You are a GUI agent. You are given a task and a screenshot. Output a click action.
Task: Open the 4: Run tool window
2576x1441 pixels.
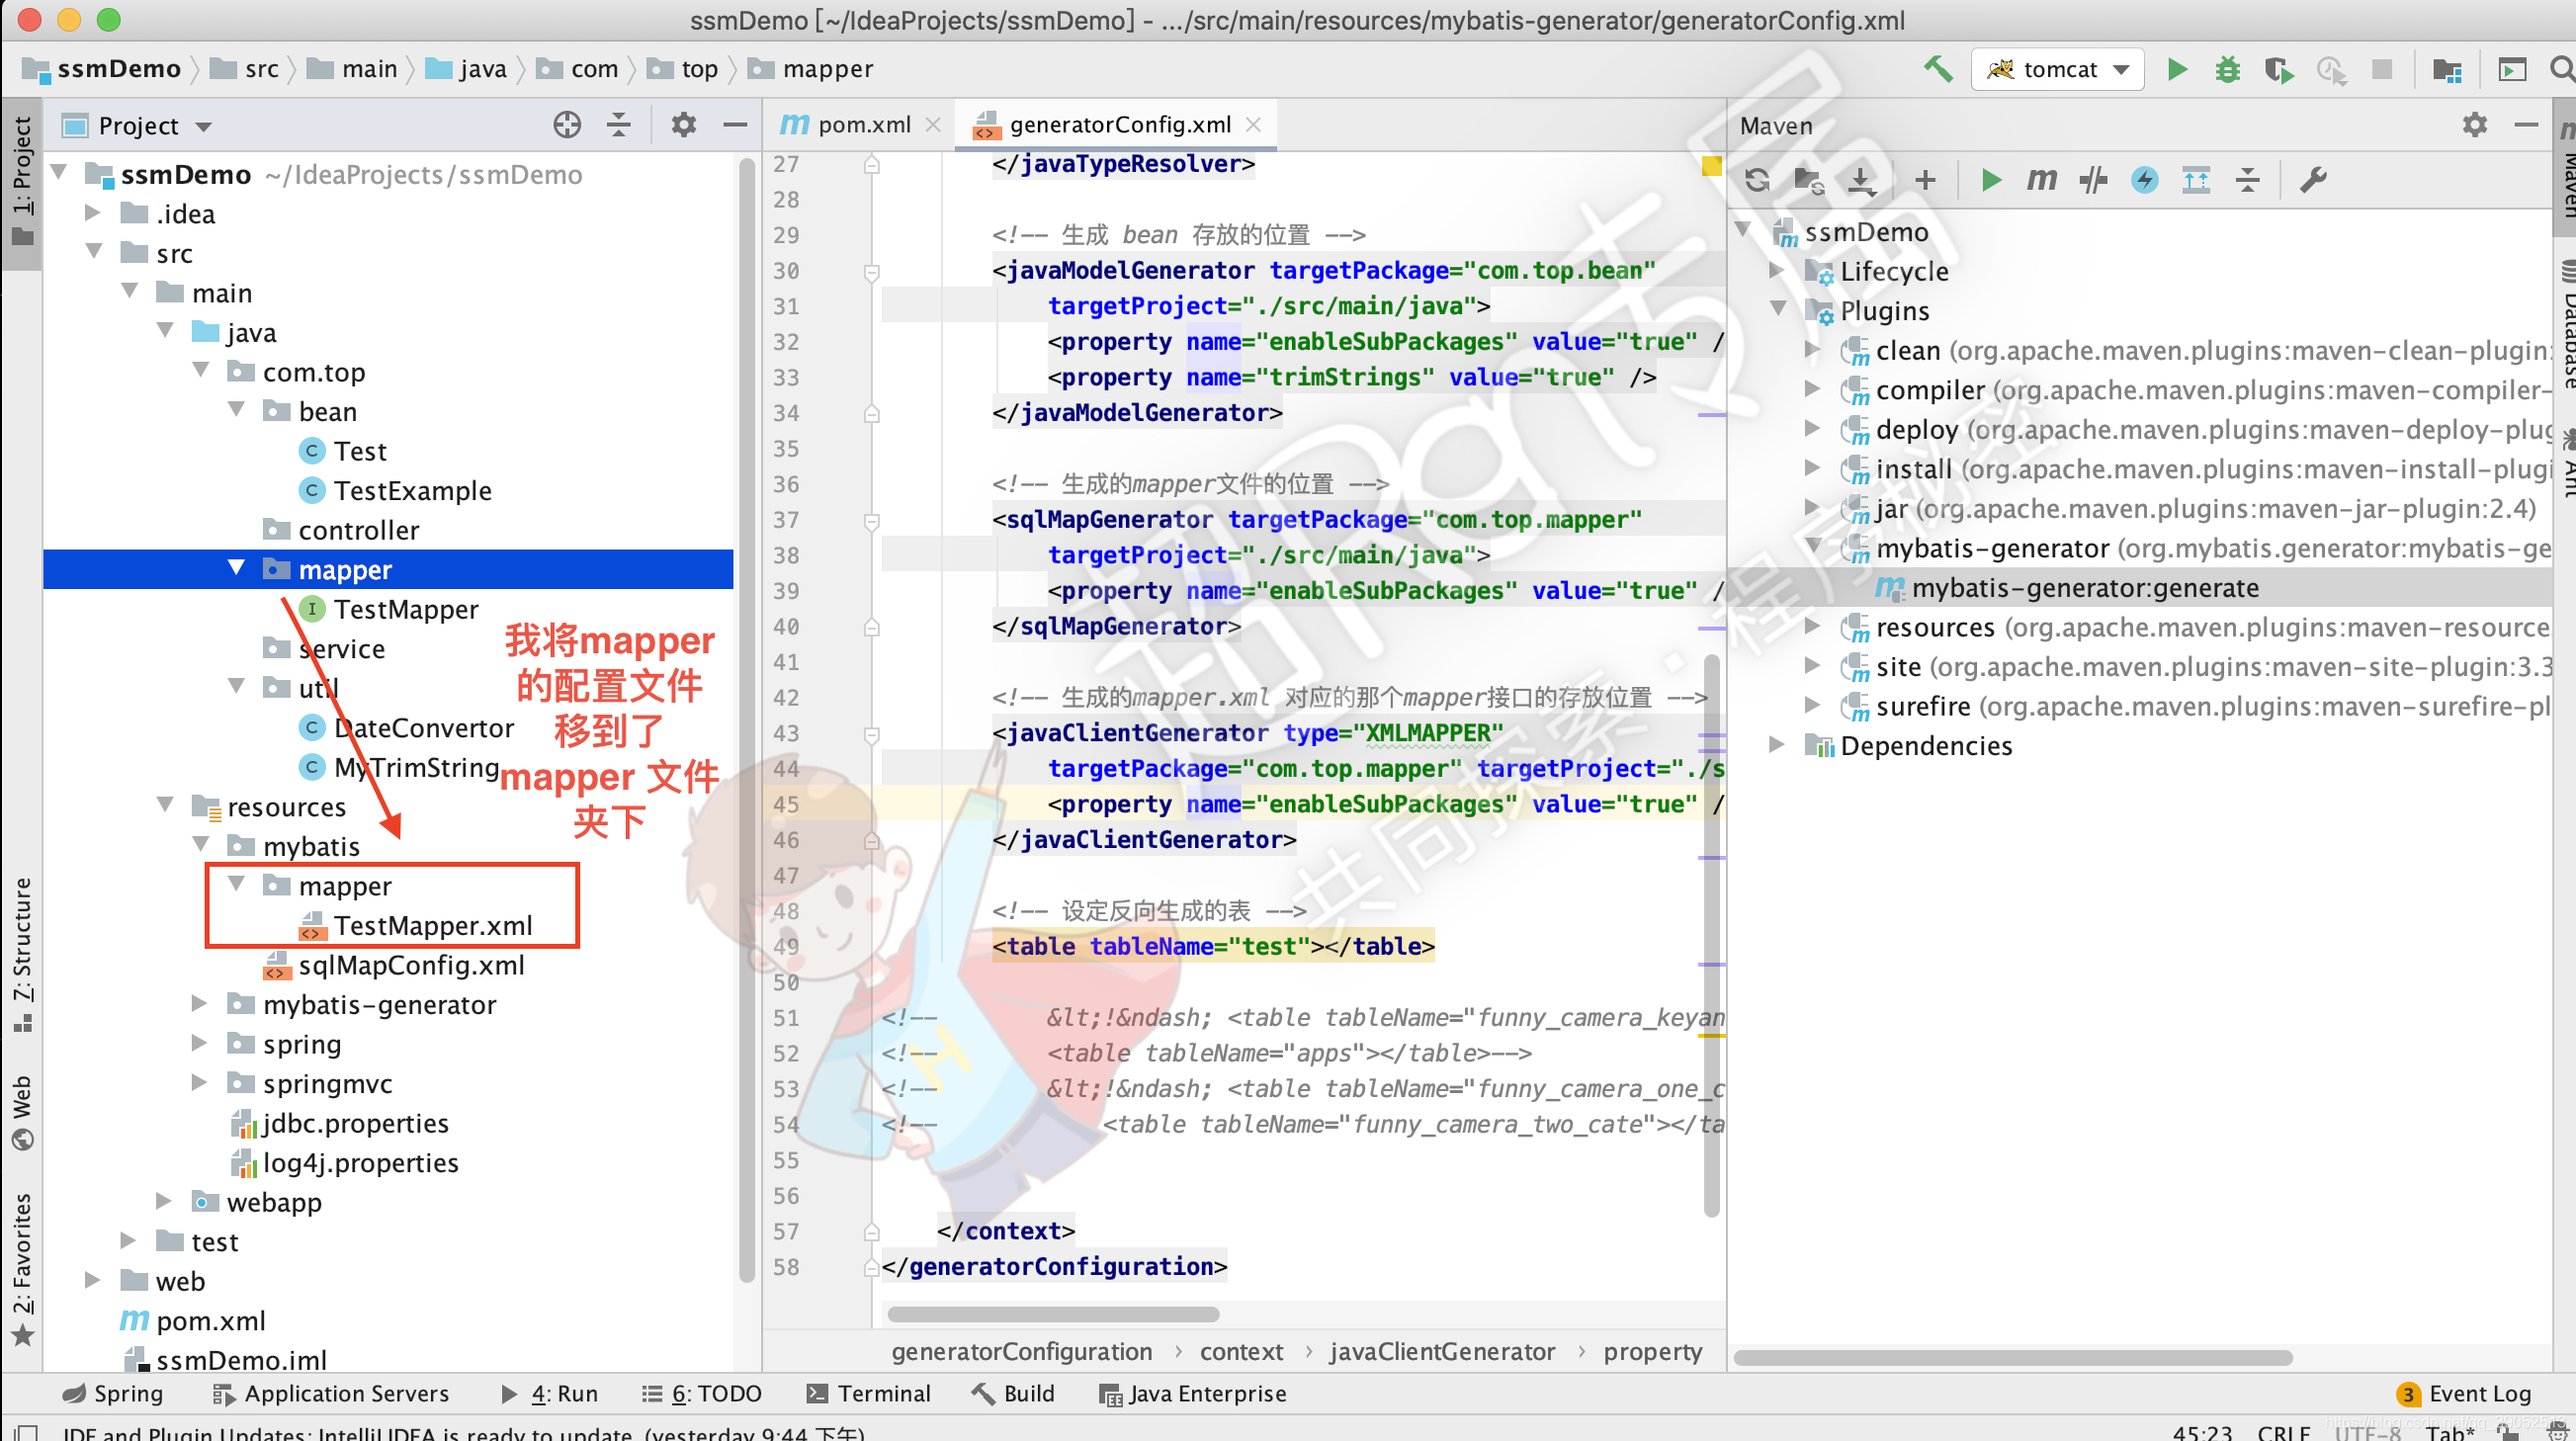coord(549,1393)
